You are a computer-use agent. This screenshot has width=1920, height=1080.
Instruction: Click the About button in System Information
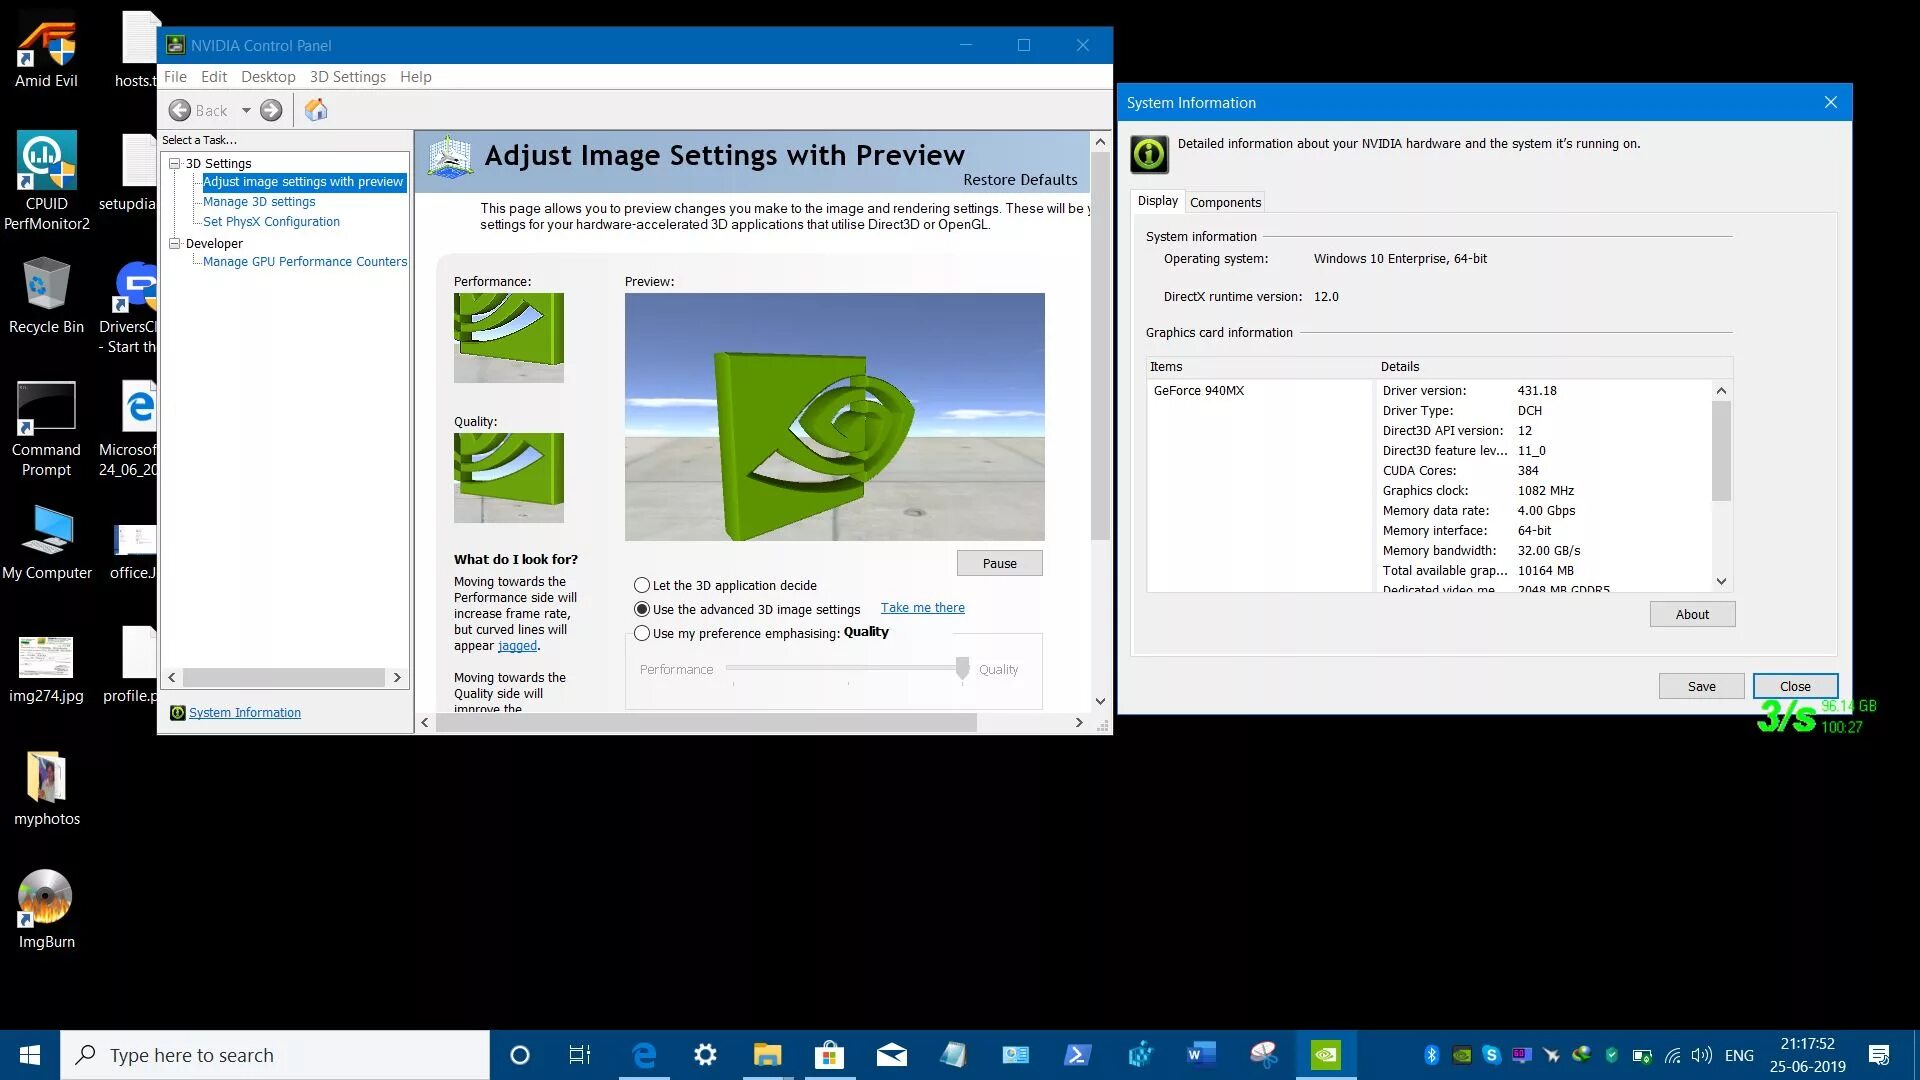[x=1692, y=614]
